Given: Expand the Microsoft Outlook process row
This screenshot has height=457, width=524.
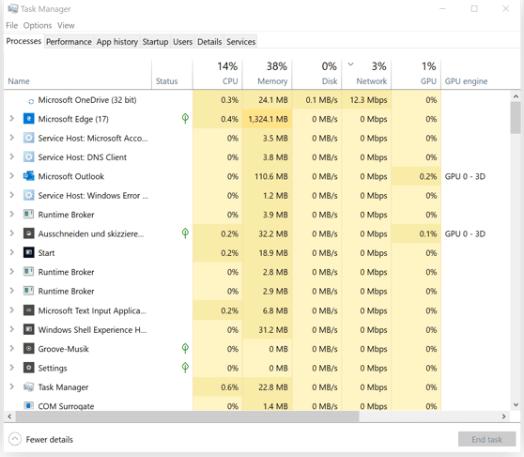Looking at the screenshot, I should coord(12,176).
